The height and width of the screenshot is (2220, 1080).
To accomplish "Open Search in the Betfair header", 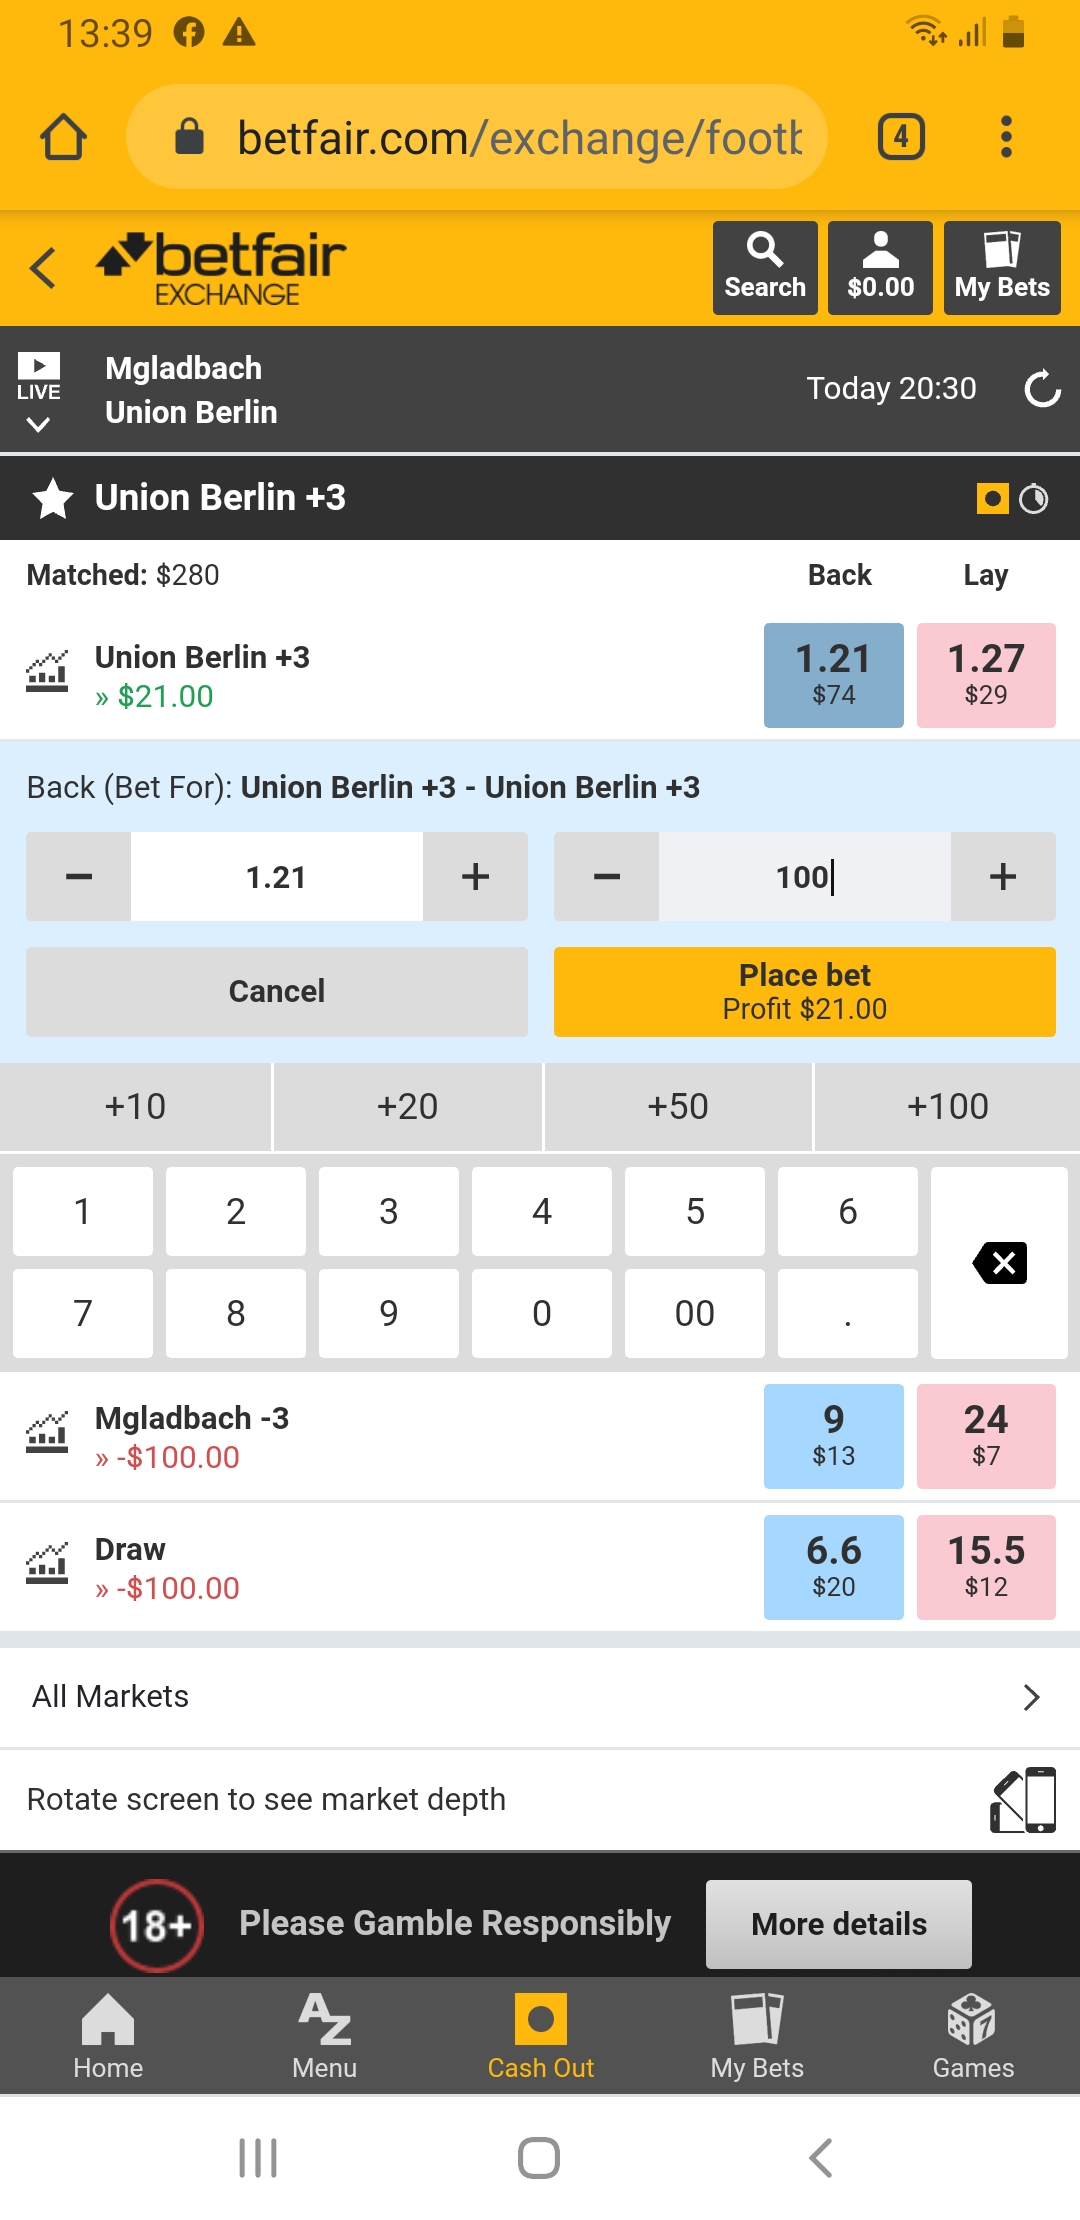I will point(765,268).
